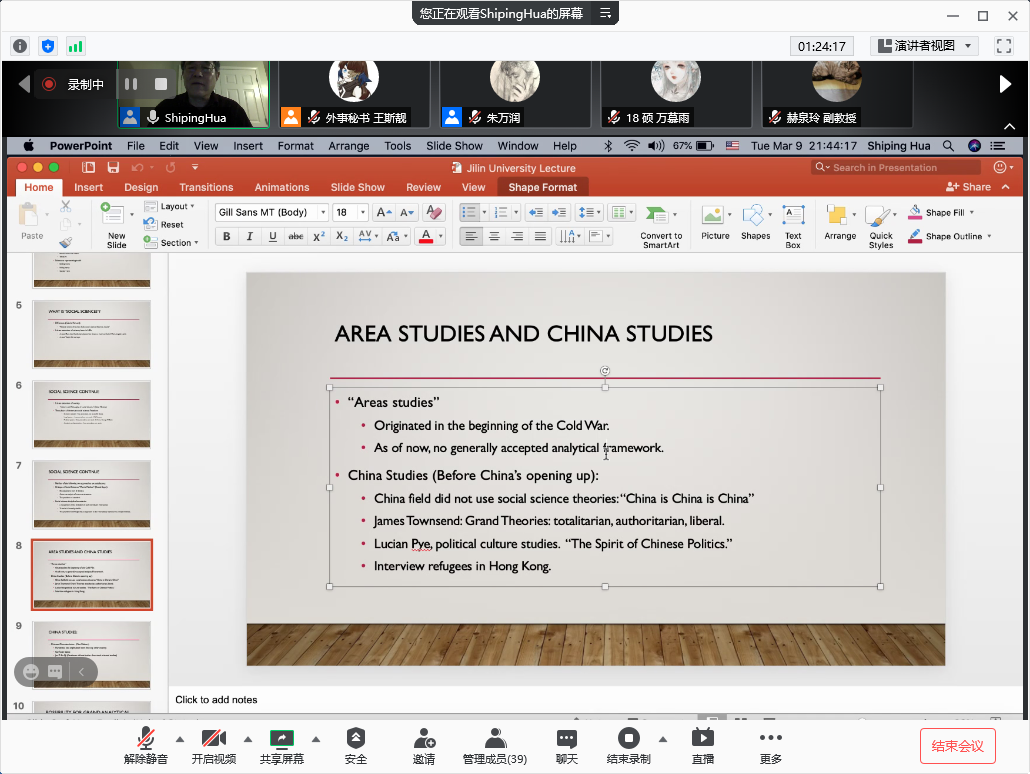Click the End Meeting button
Screen dimensions: 1030x774
click(x=957, y=745)
